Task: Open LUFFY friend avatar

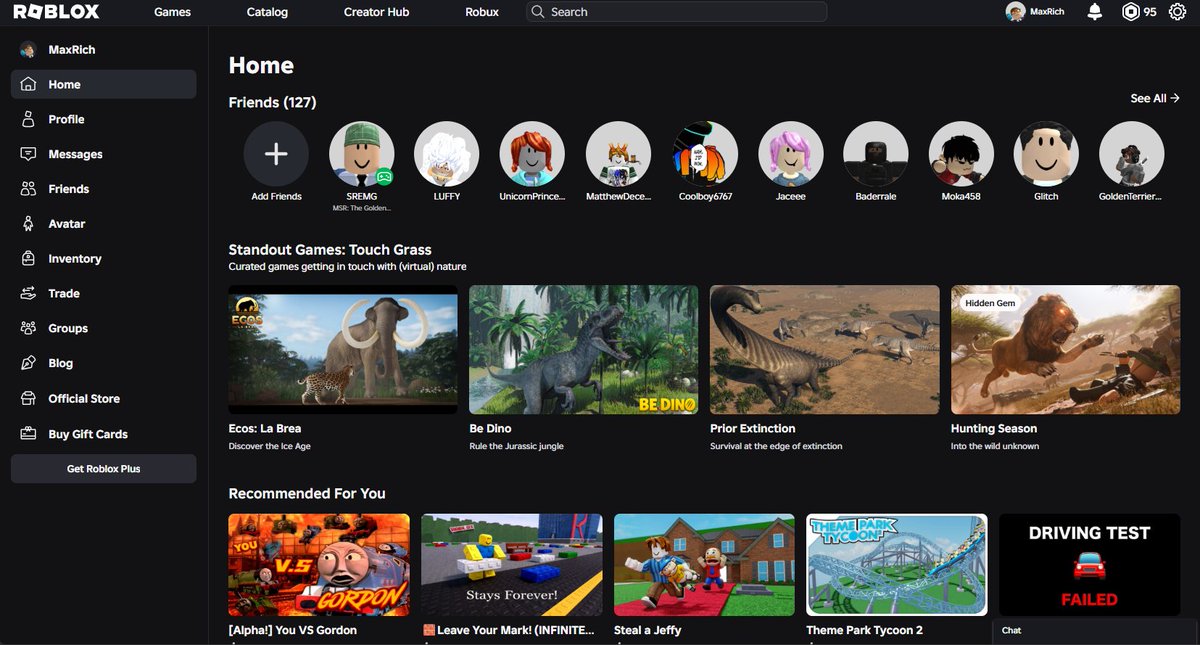Action: [447, 154]
